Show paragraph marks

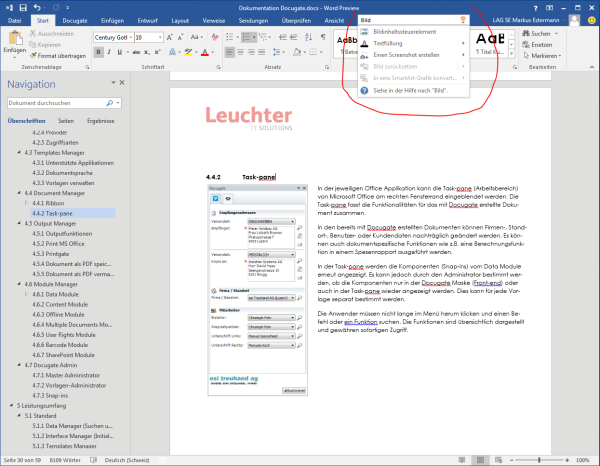point(323,37)
